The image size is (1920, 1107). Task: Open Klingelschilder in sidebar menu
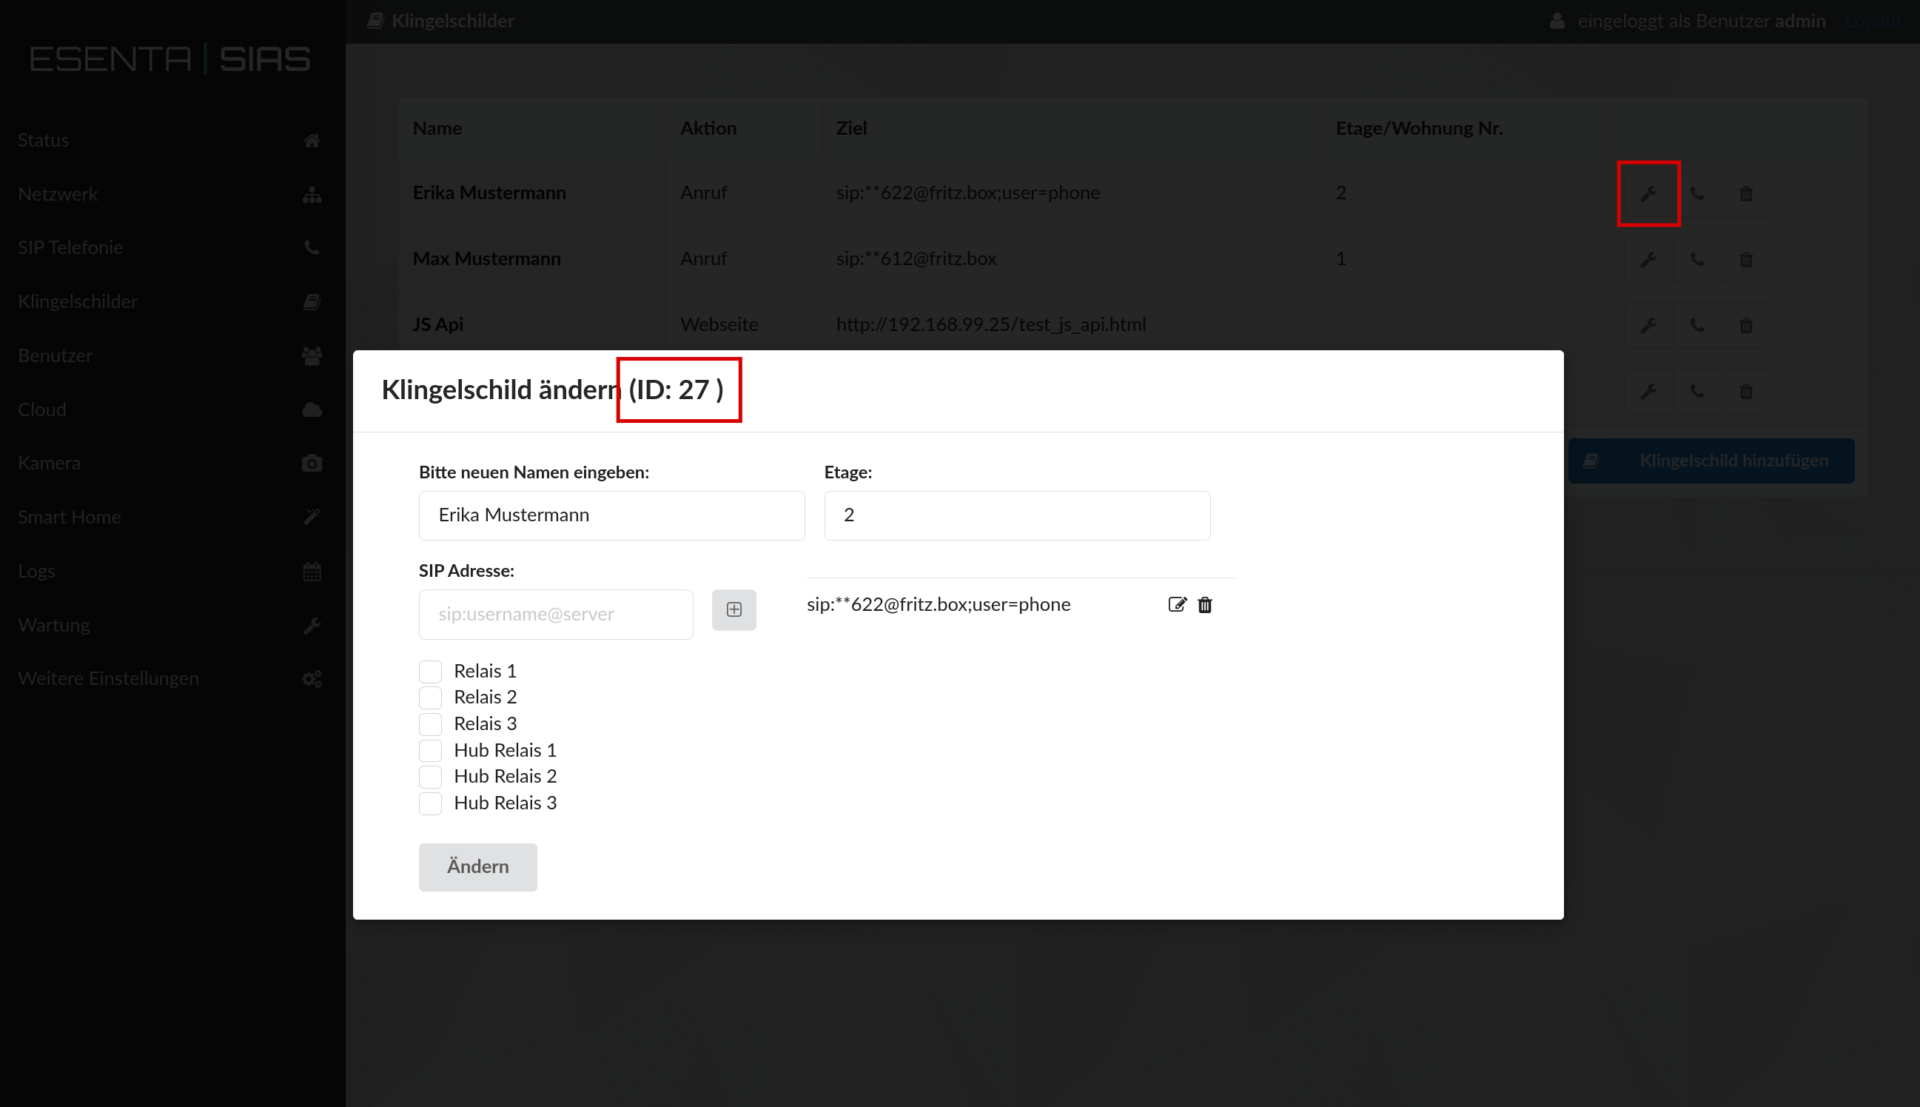coord(170,301)
